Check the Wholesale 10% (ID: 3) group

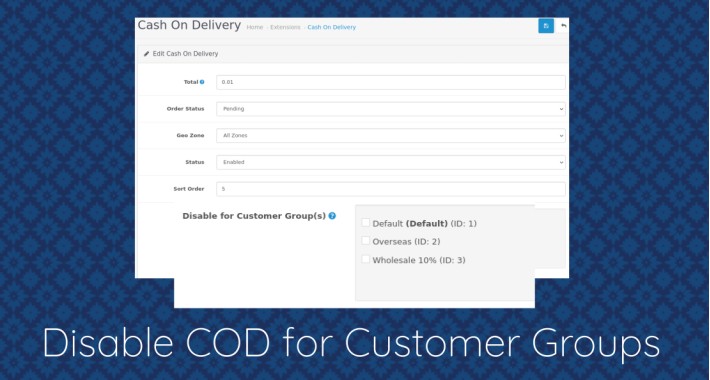click(x=365, y=260)
